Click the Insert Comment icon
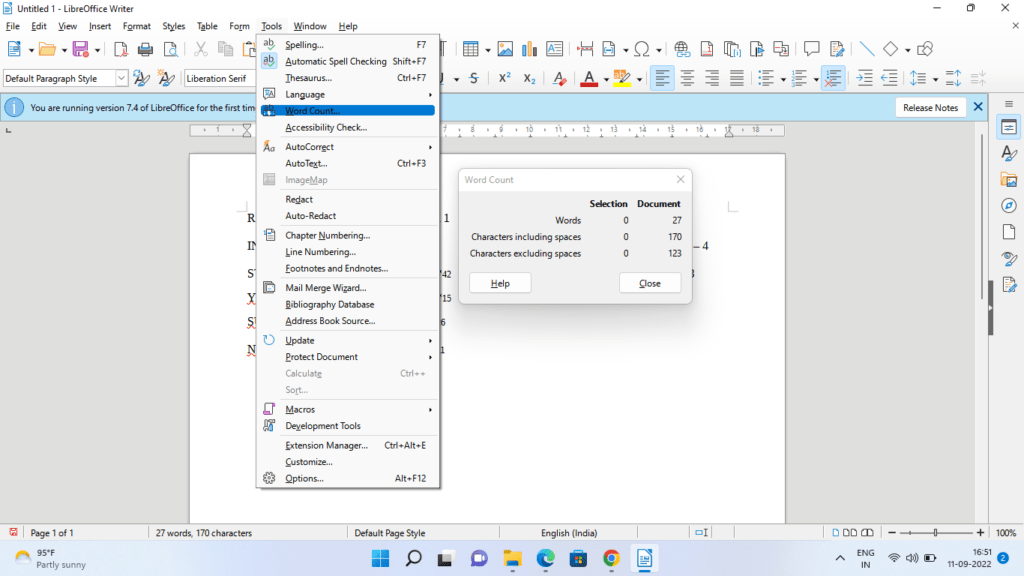 [812, 49]
